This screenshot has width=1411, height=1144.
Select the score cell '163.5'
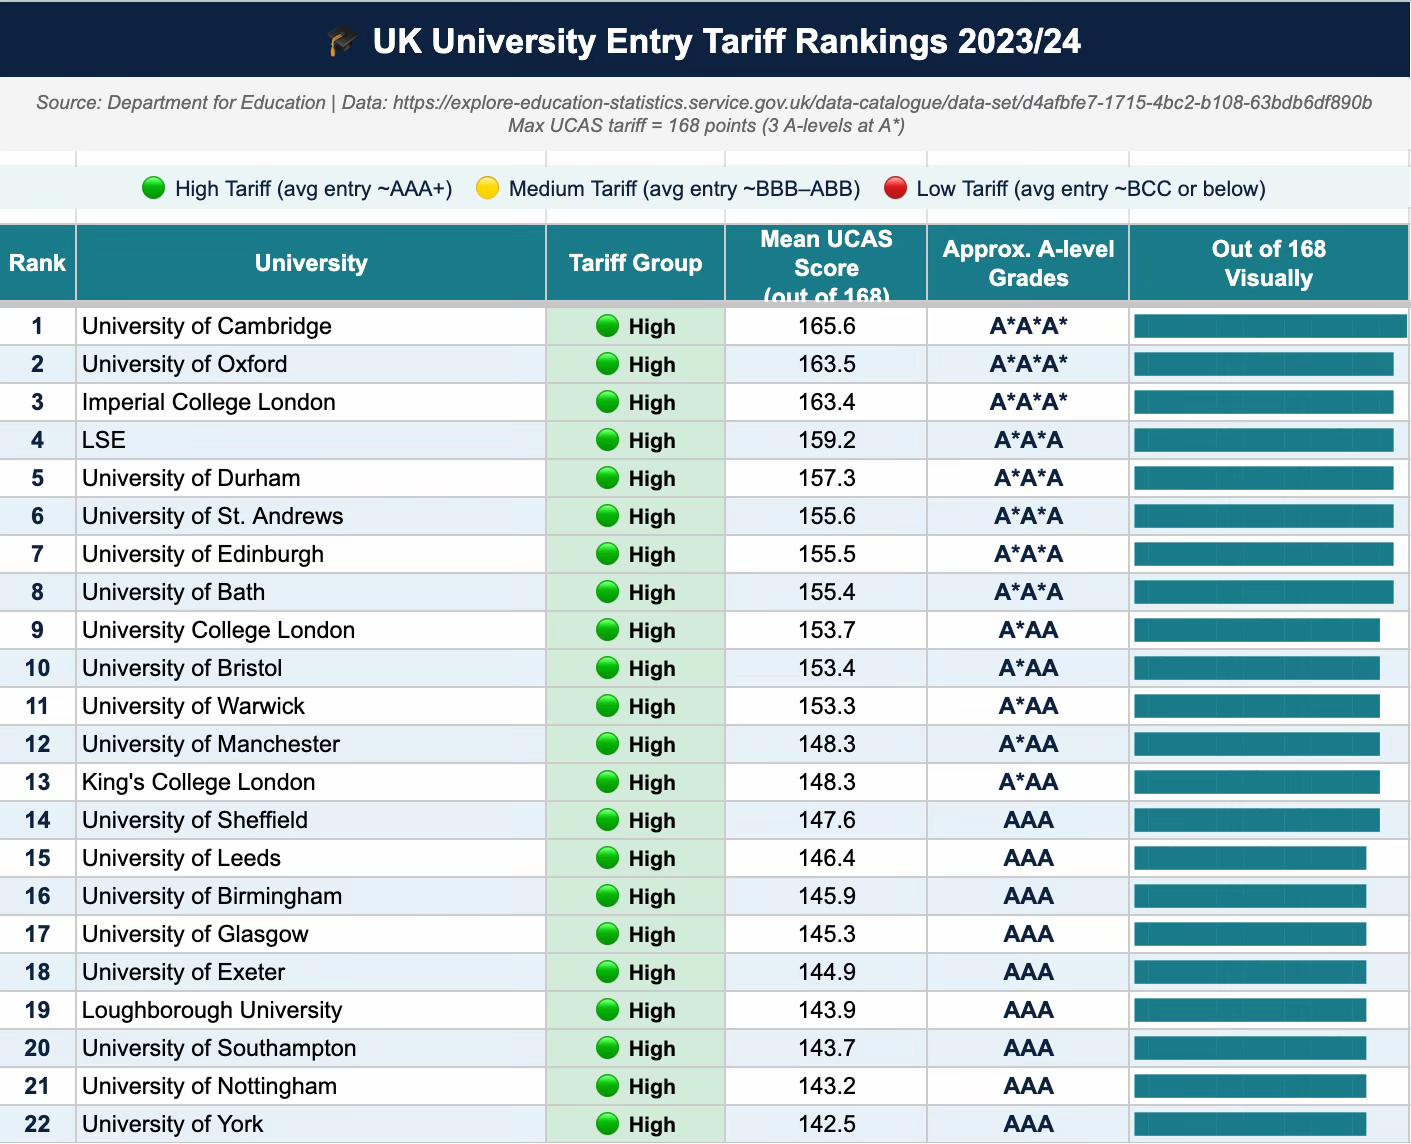point(826,364)
